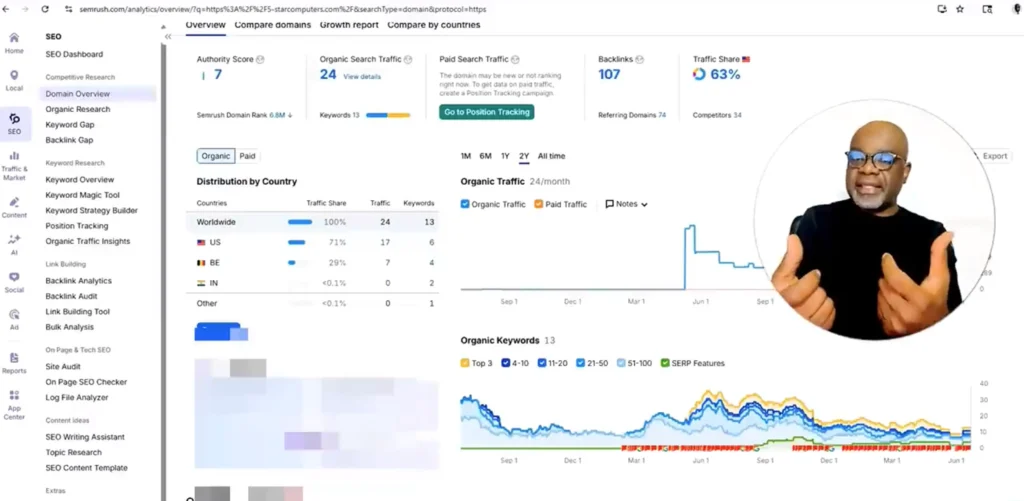Collapse the SEO sidebar with chevron
This screenshot has width=1024, height=501.
point(167,36)
